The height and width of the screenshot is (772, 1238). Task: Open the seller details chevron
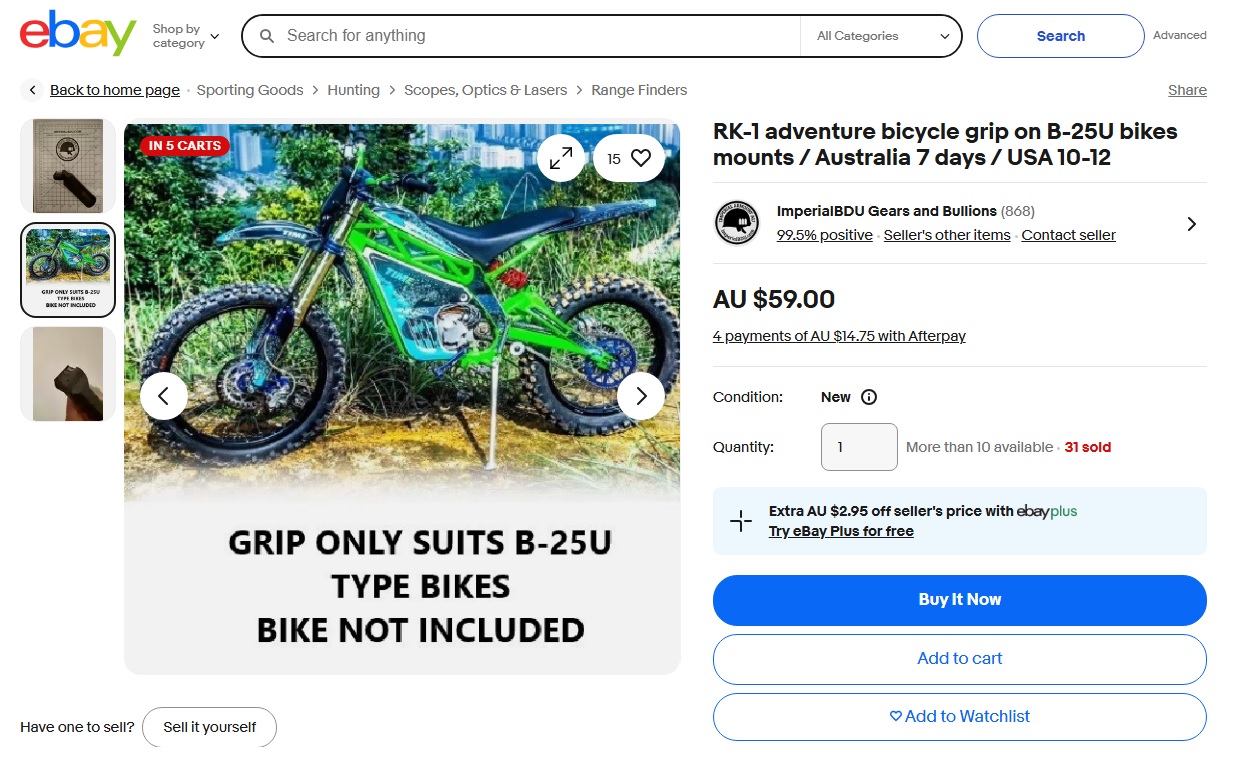(1191, 224)
